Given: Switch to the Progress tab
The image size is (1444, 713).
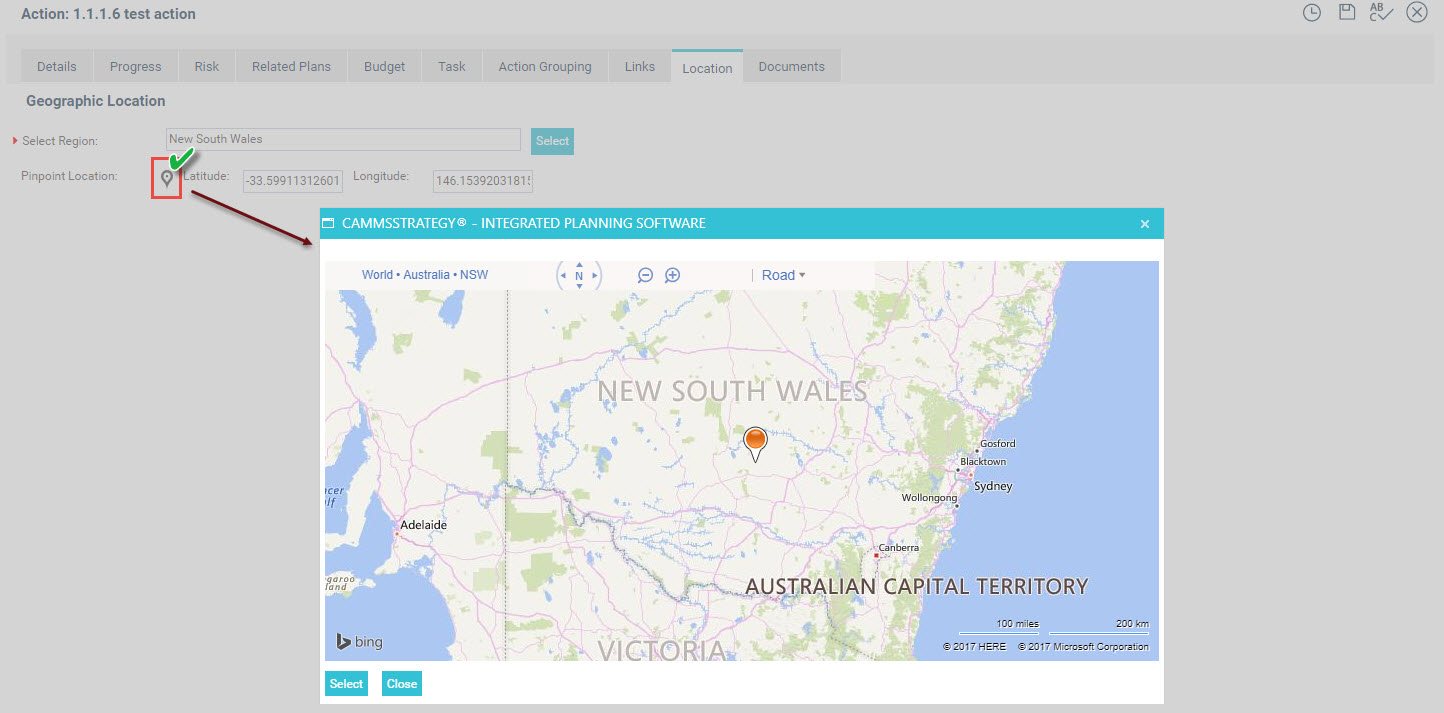Looking at the screenshot, I should click(136, 66).
